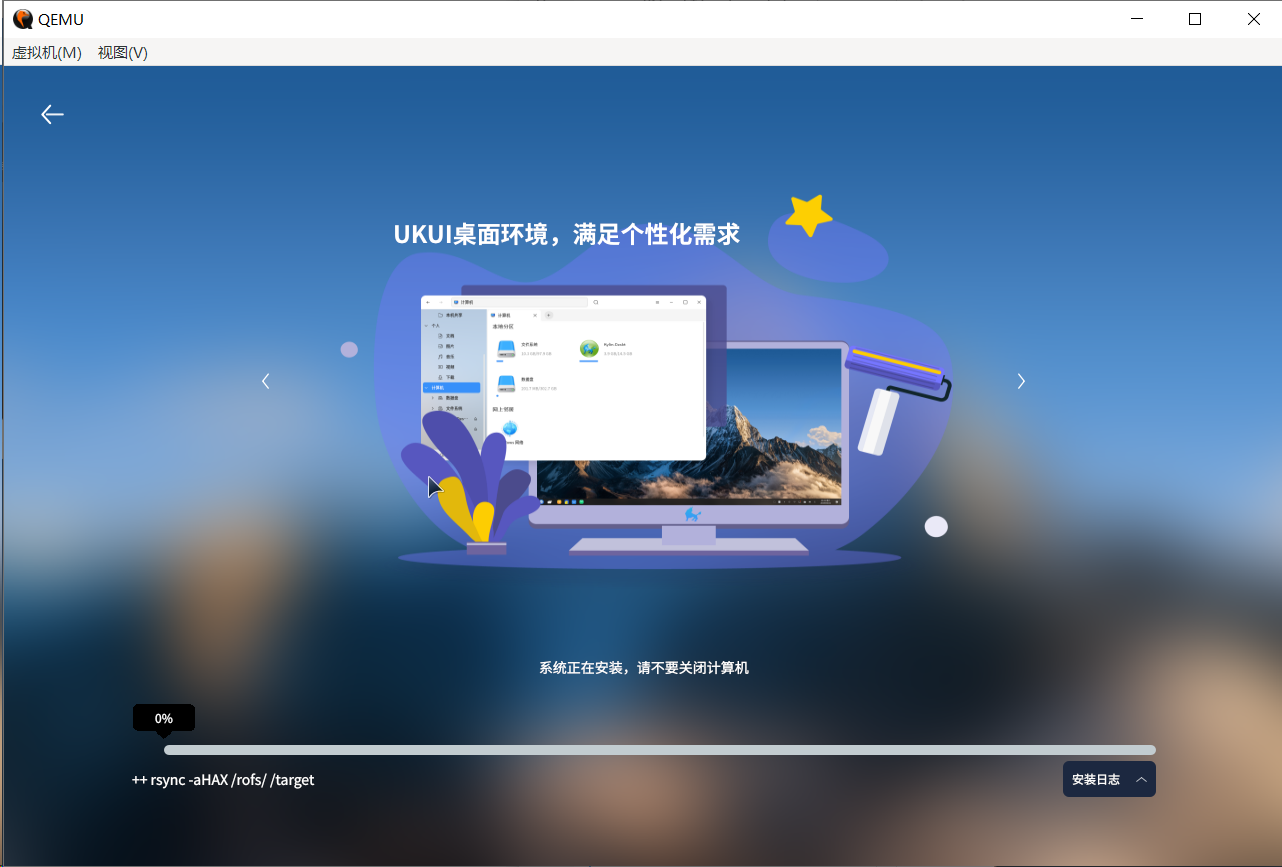Click the QEMU logo in the title bar
Screen dimensions: 1282x867
pos(22,18)
